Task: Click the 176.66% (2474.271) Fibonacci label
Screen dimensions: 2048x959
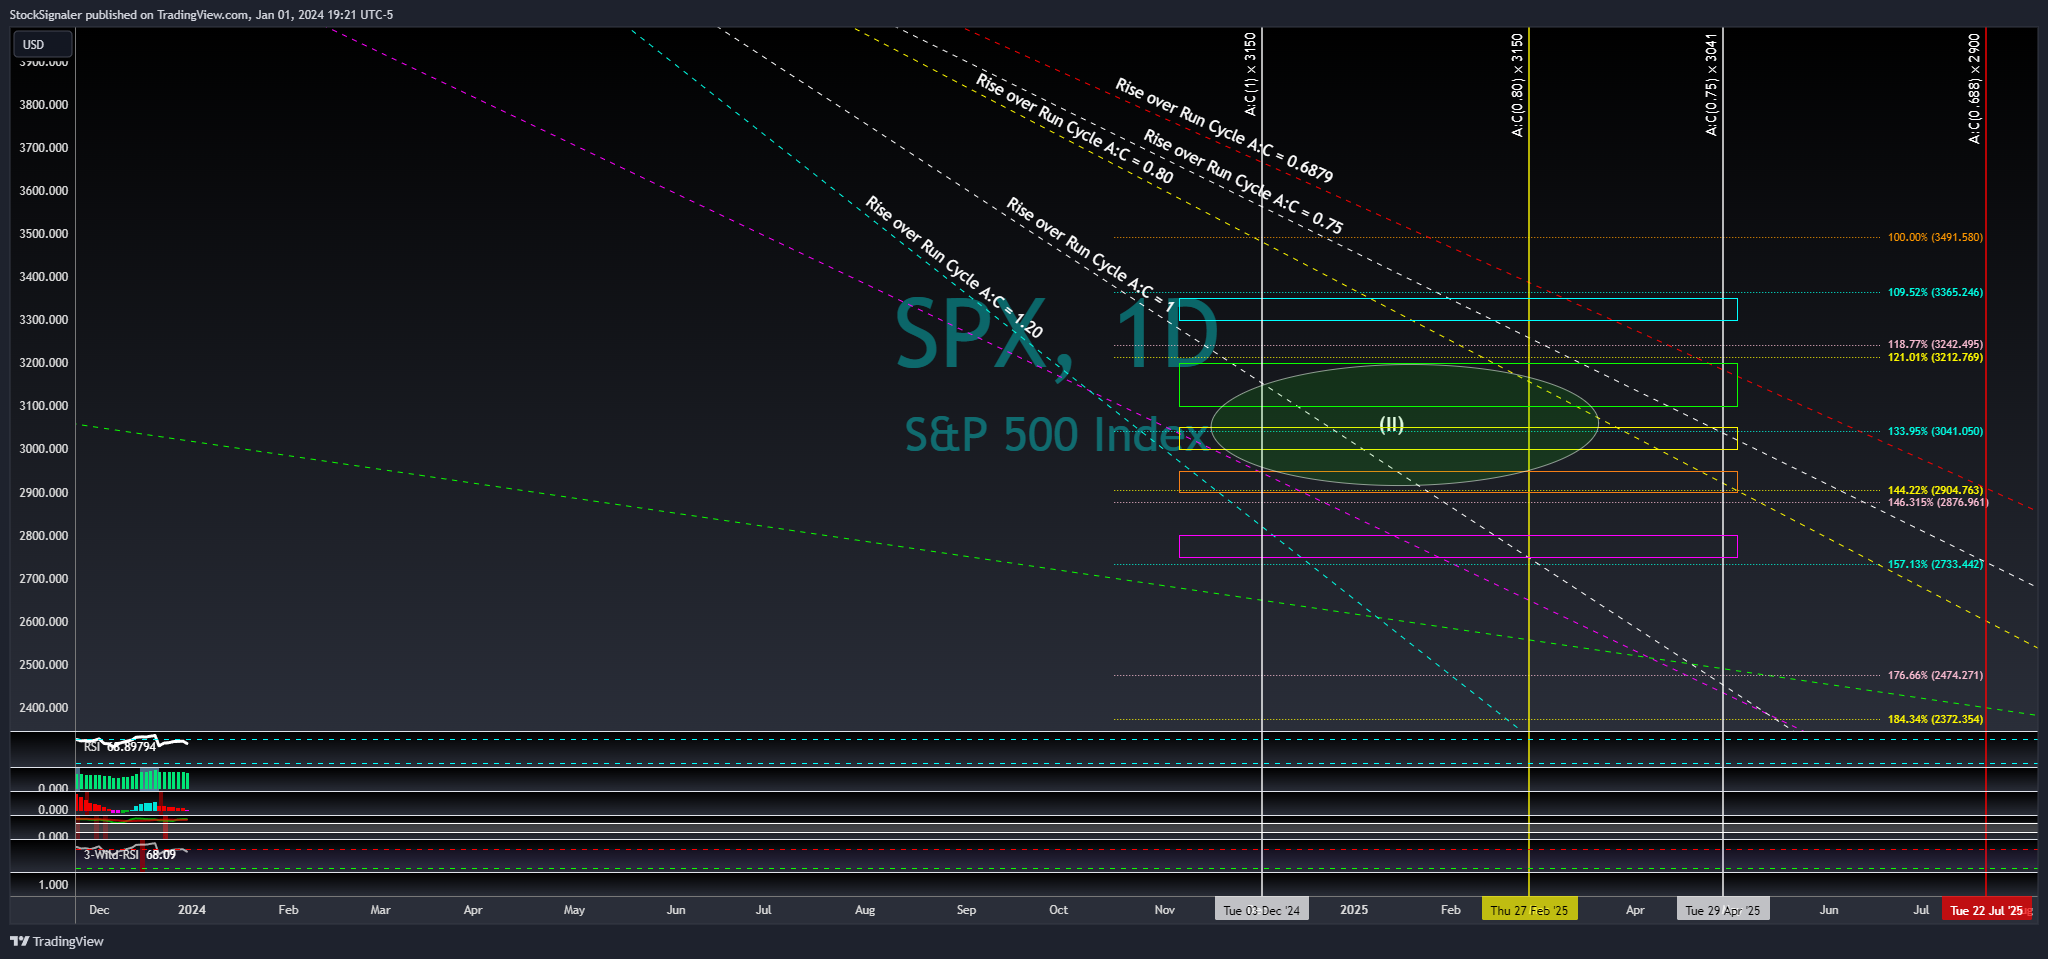Action: 1935,676
